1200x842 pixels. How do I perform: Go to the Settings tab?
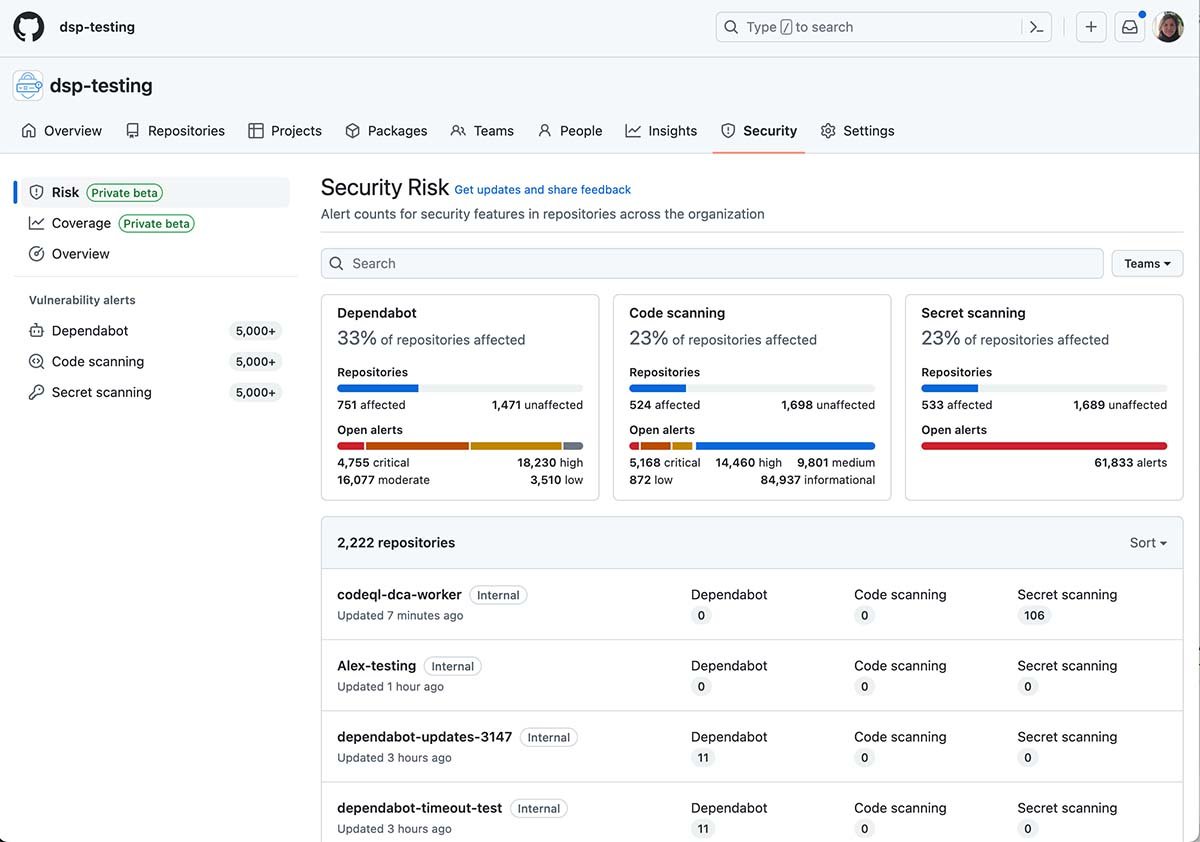(x=857, y=131)
